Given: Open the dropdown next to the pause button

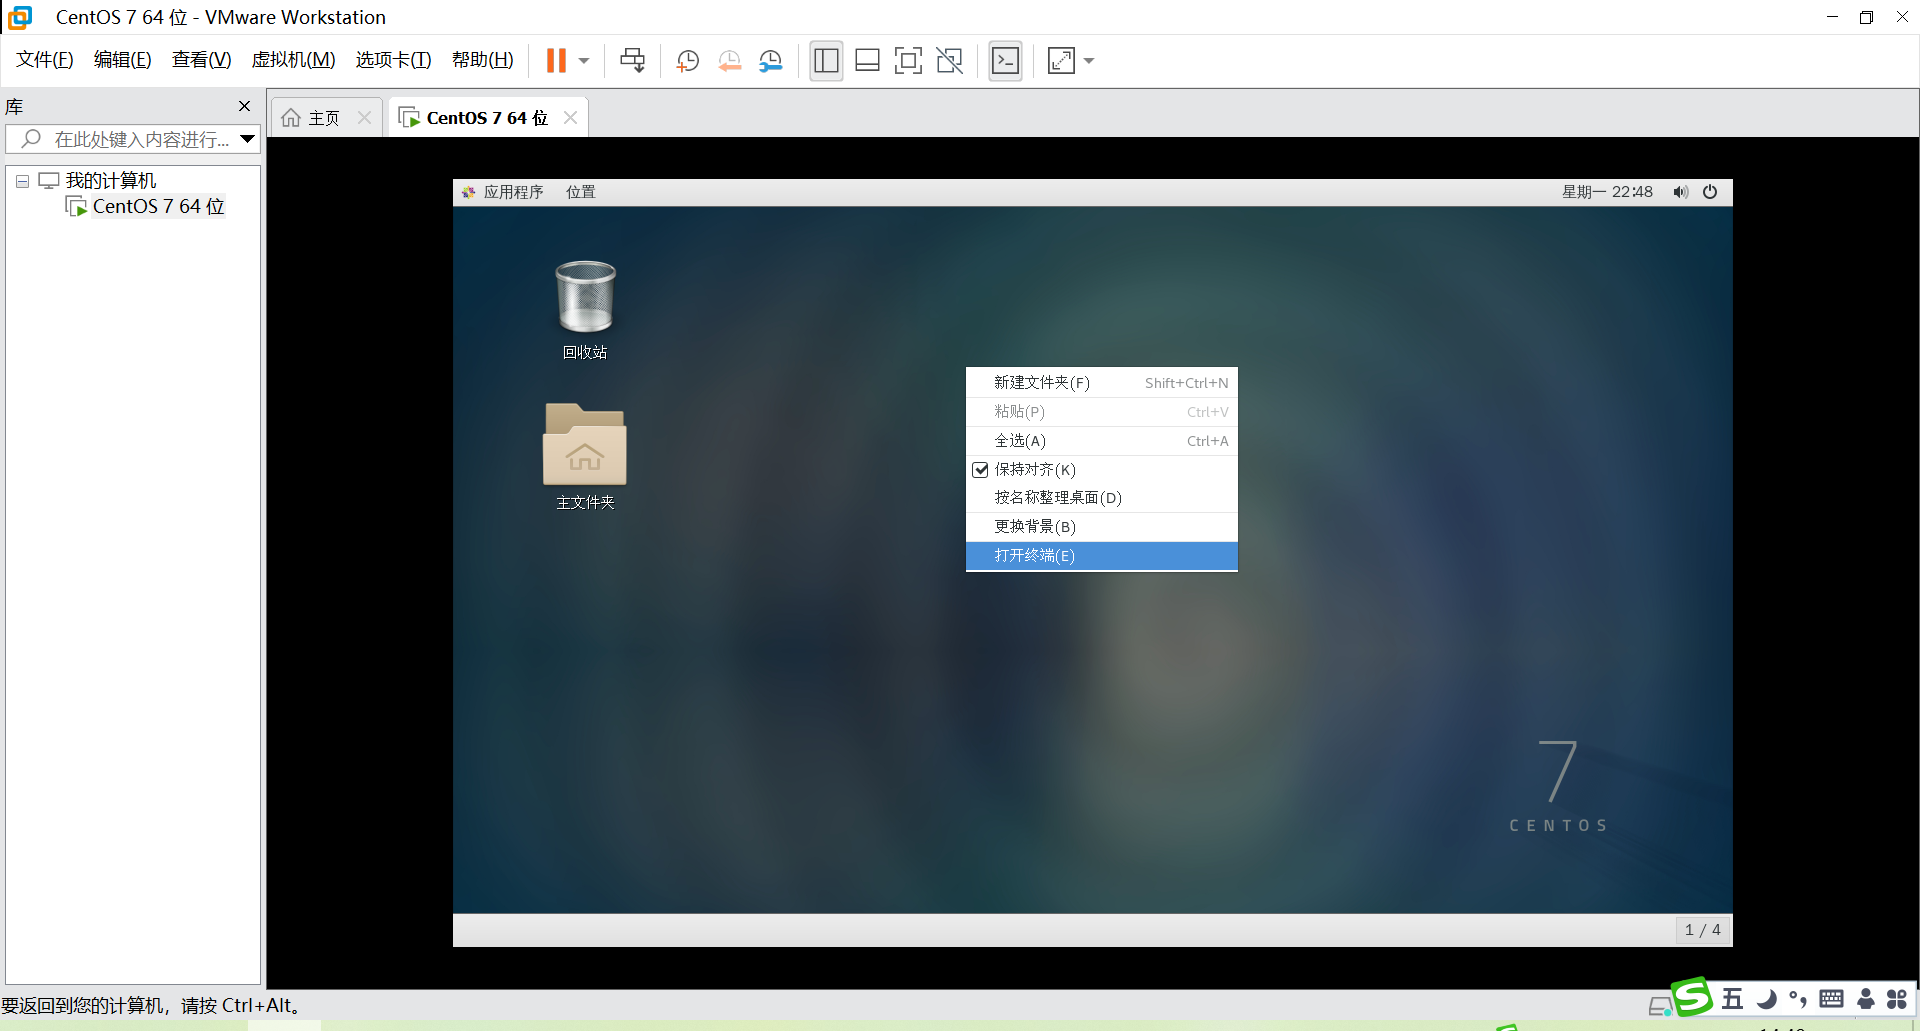Looking at the screenshot, I should [584, 61].
